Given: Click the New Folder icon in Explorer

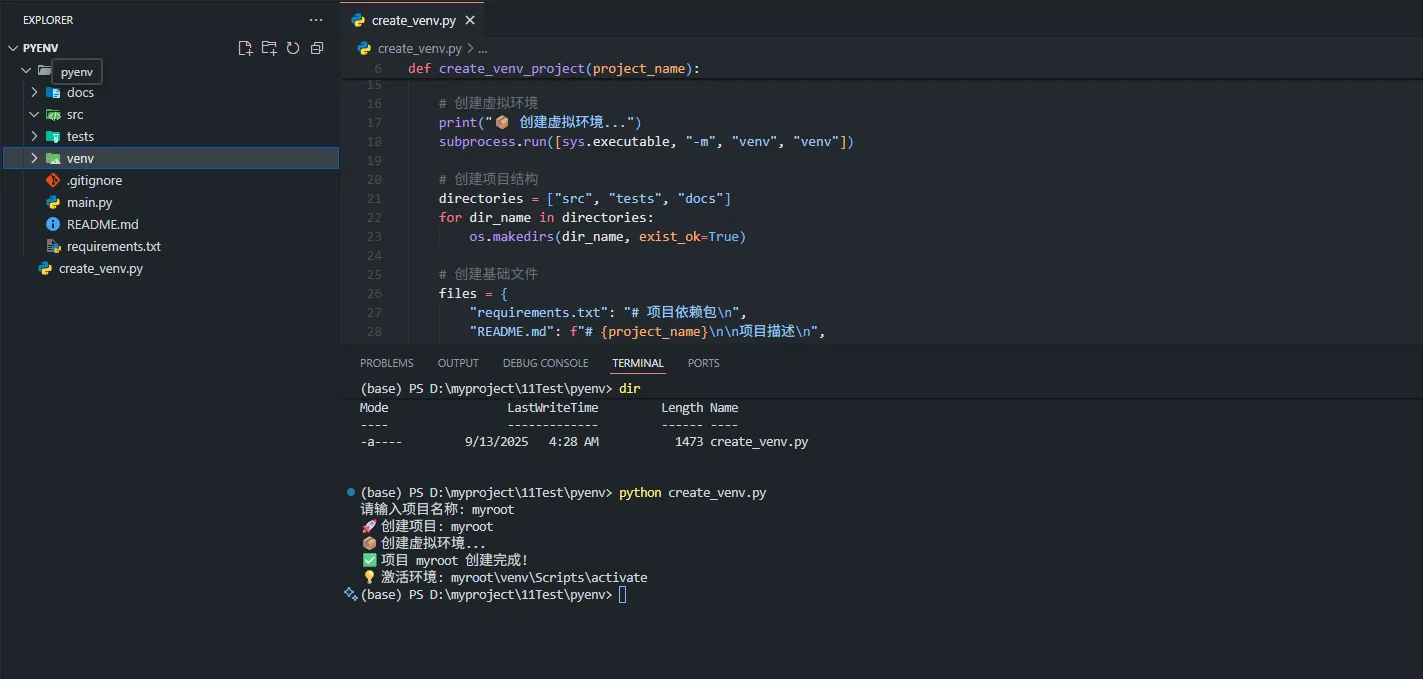Looking at the screenshot, I should (x=269, y=48).
